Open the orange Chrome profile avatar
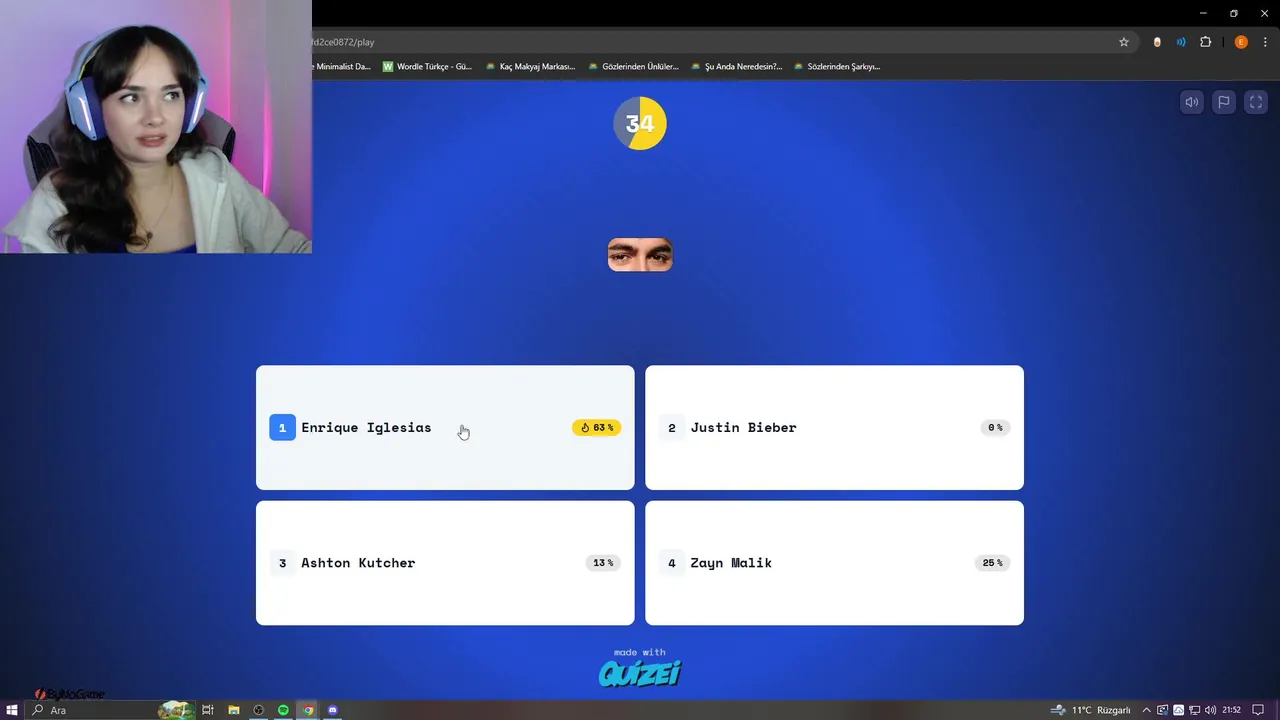The image size is (1280, 720). (x=1241, y=42)
